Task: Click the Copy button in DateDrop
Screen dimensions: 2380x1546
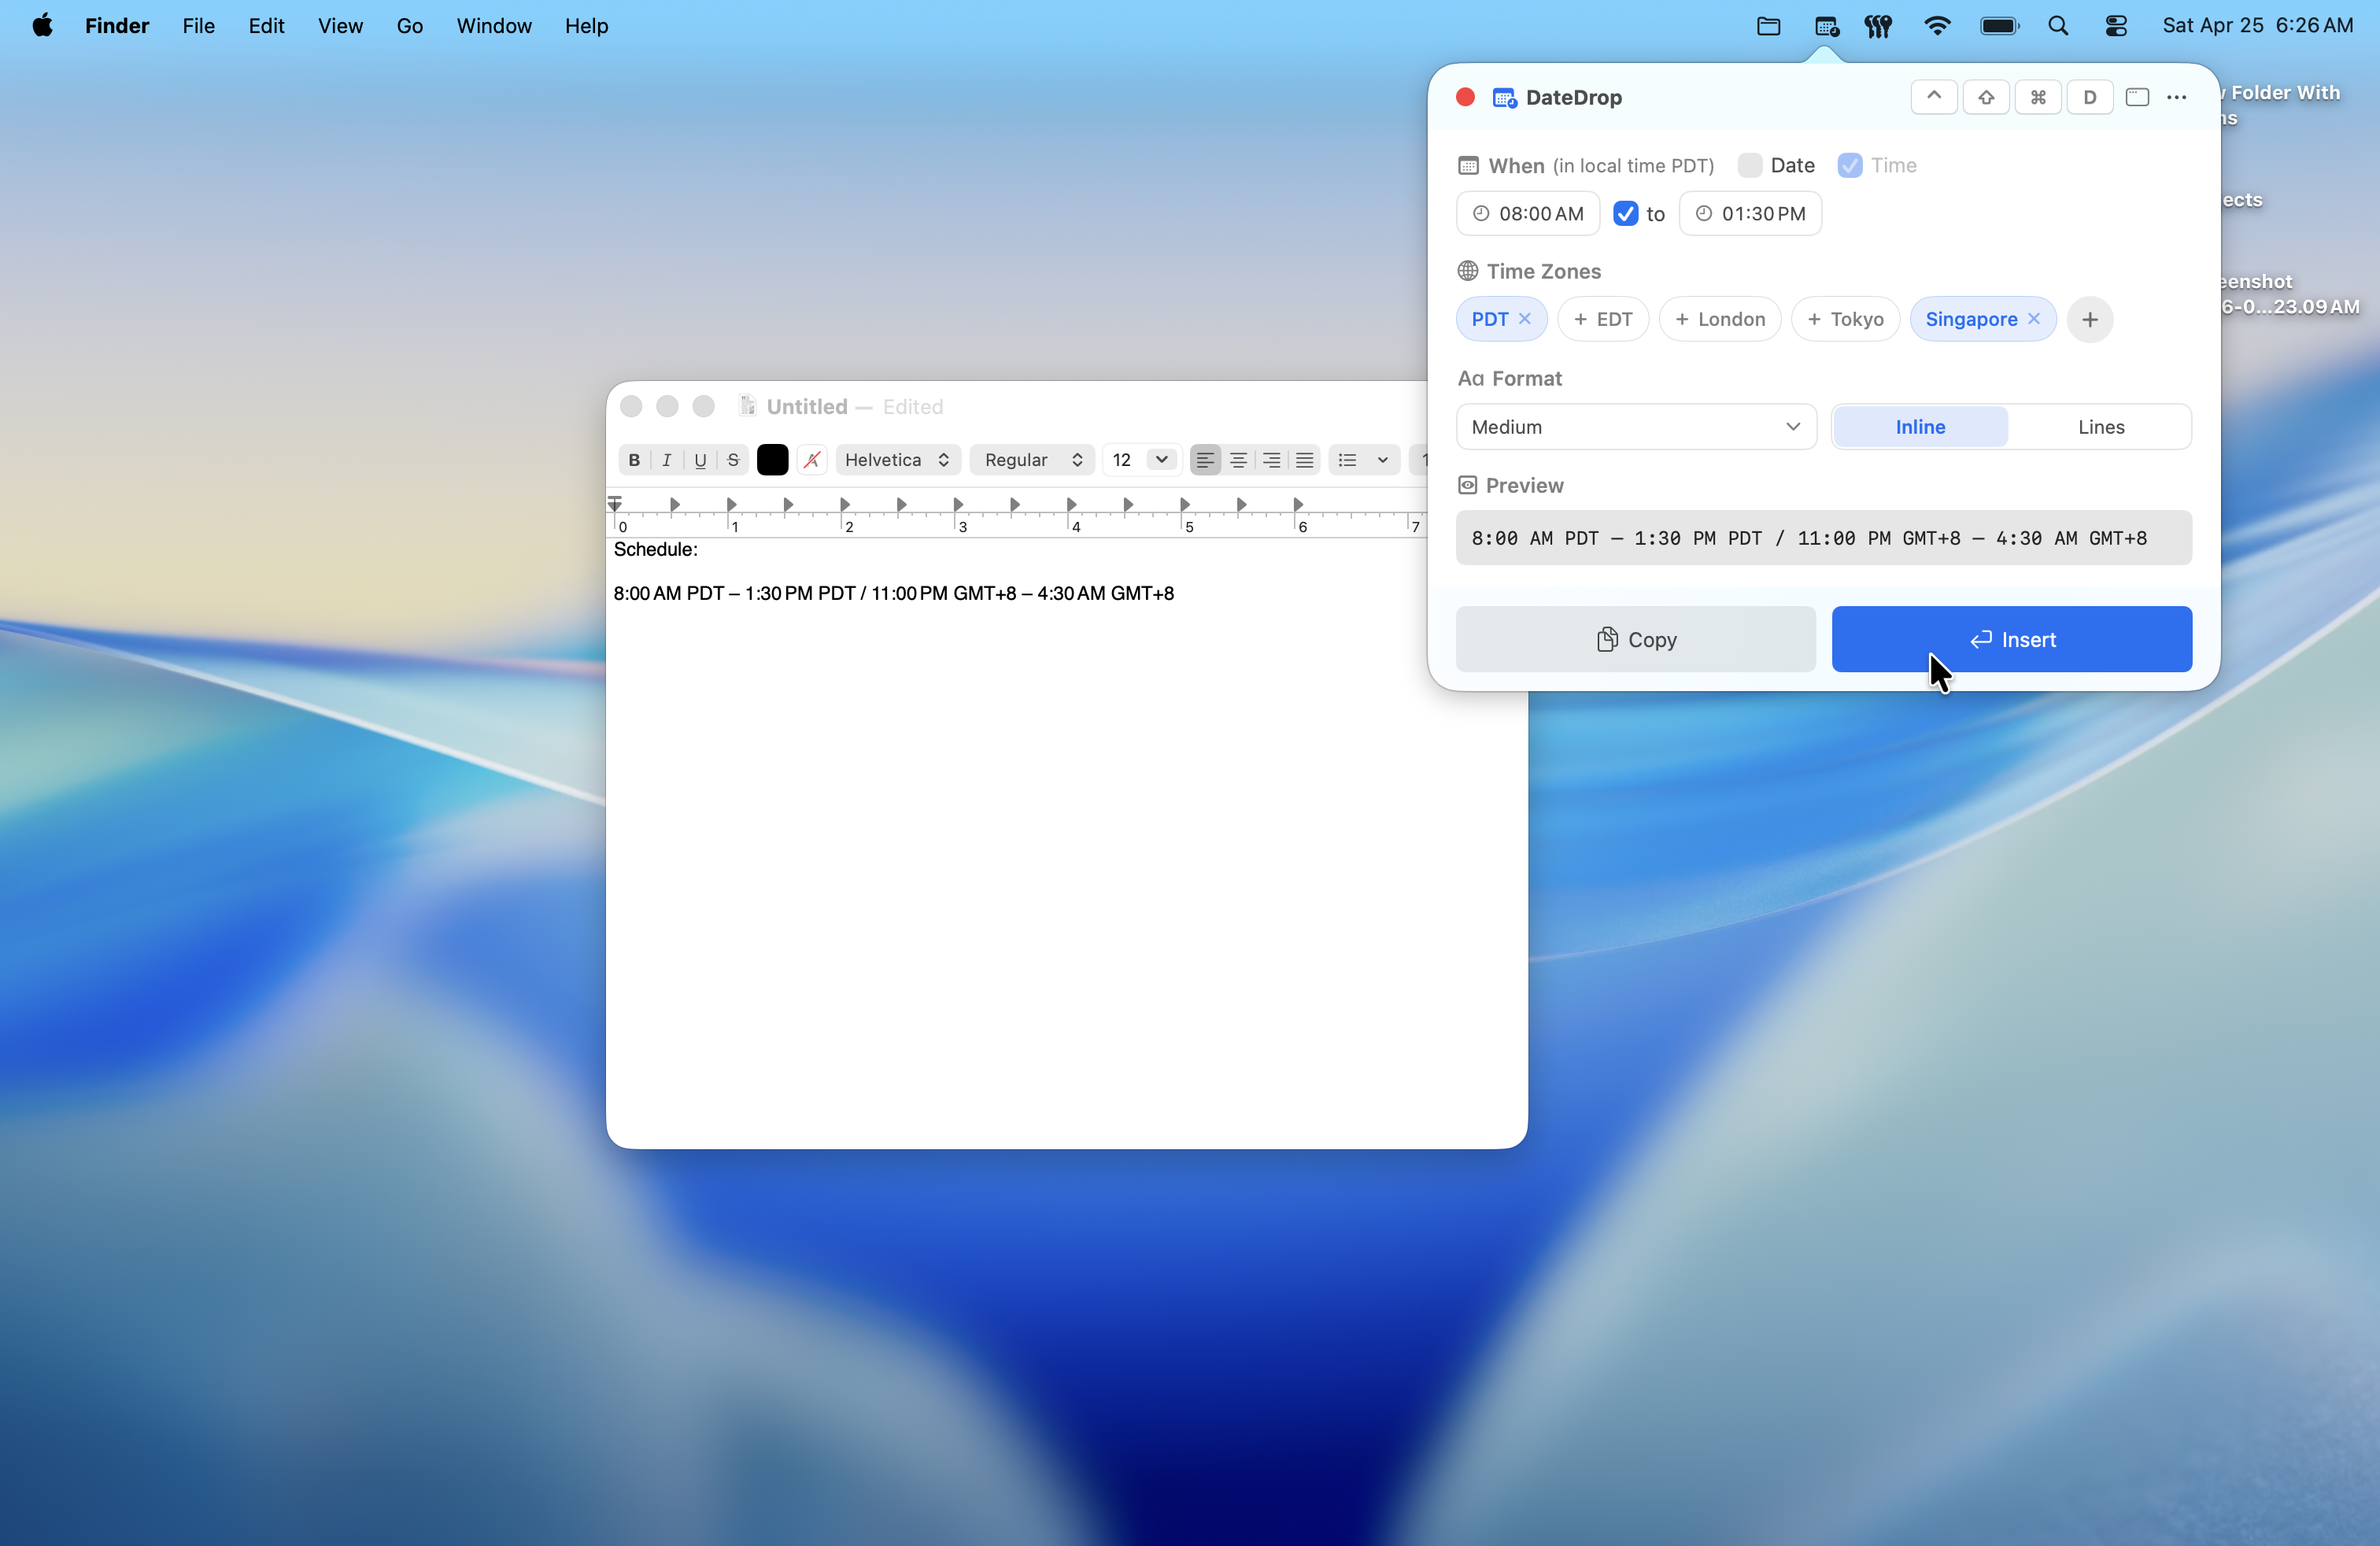Action: (1635, 639)
